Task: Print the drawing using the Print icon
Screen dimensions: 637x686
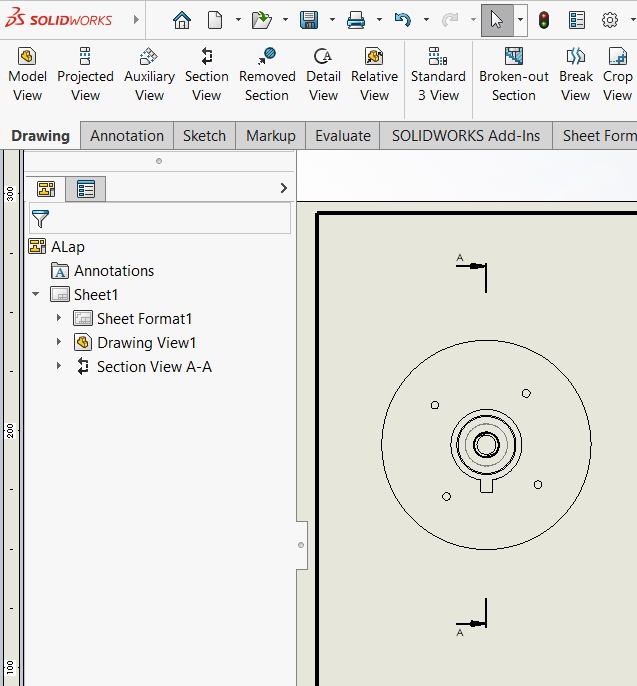Action: [x=356, y=20]
